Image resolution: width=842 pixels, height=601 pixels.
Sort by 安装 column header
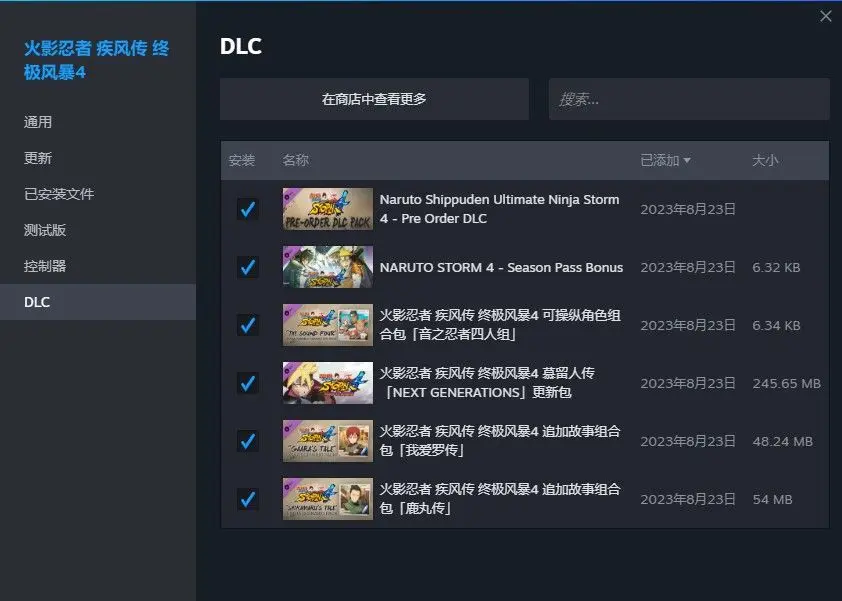(242, 160)
